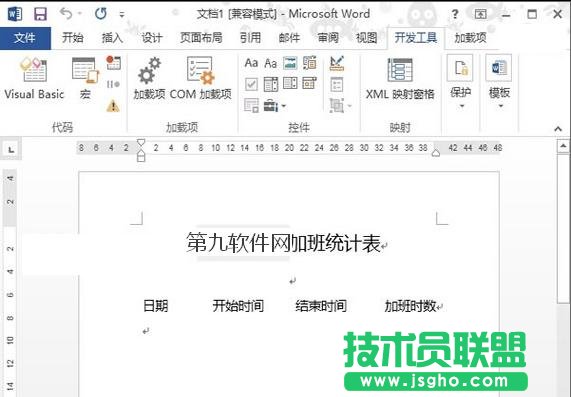Collapse the ribbon with arrow
Image resolution: width=571 pixels, height=397 pixels.
pyautogui.click(x=558, y=129)
